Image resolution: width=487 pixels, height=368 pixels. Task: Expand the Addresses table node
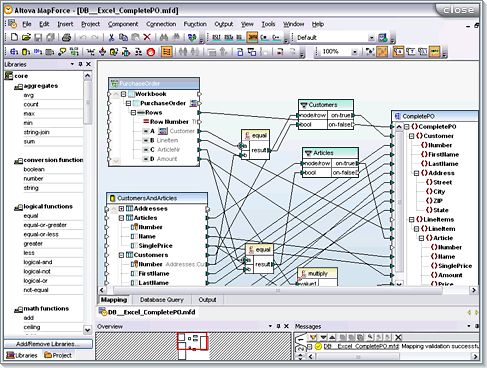tap(121, 209)
